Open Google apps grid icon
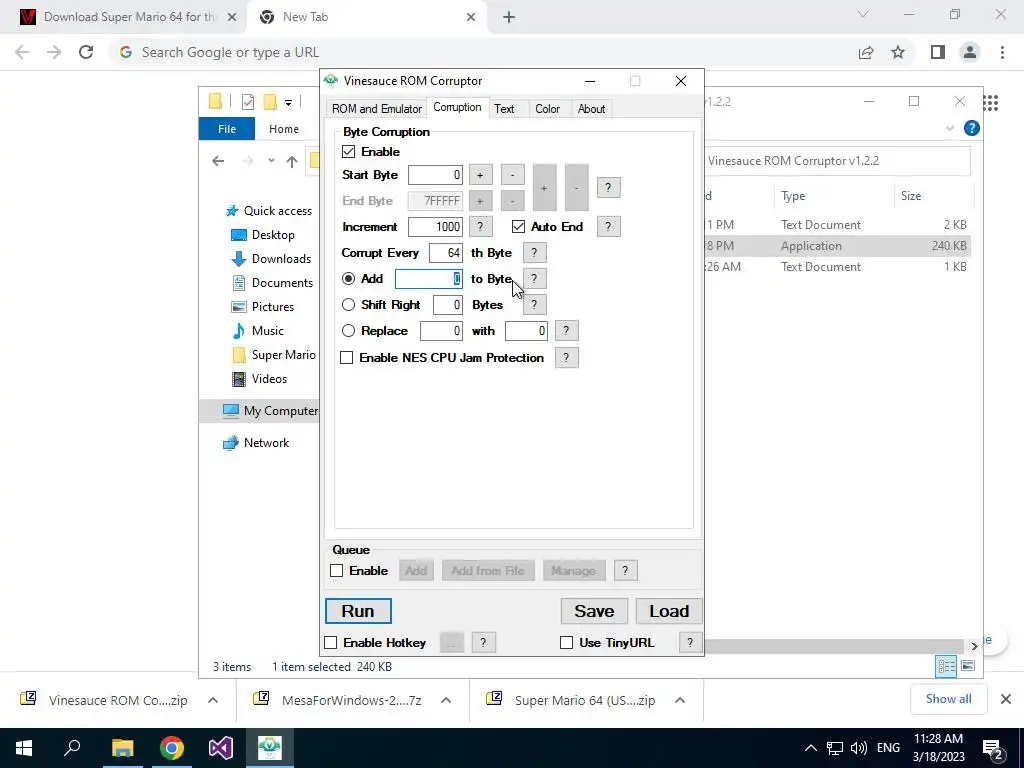The width and height of the screenshot is (1024, 768). (991, 103)
